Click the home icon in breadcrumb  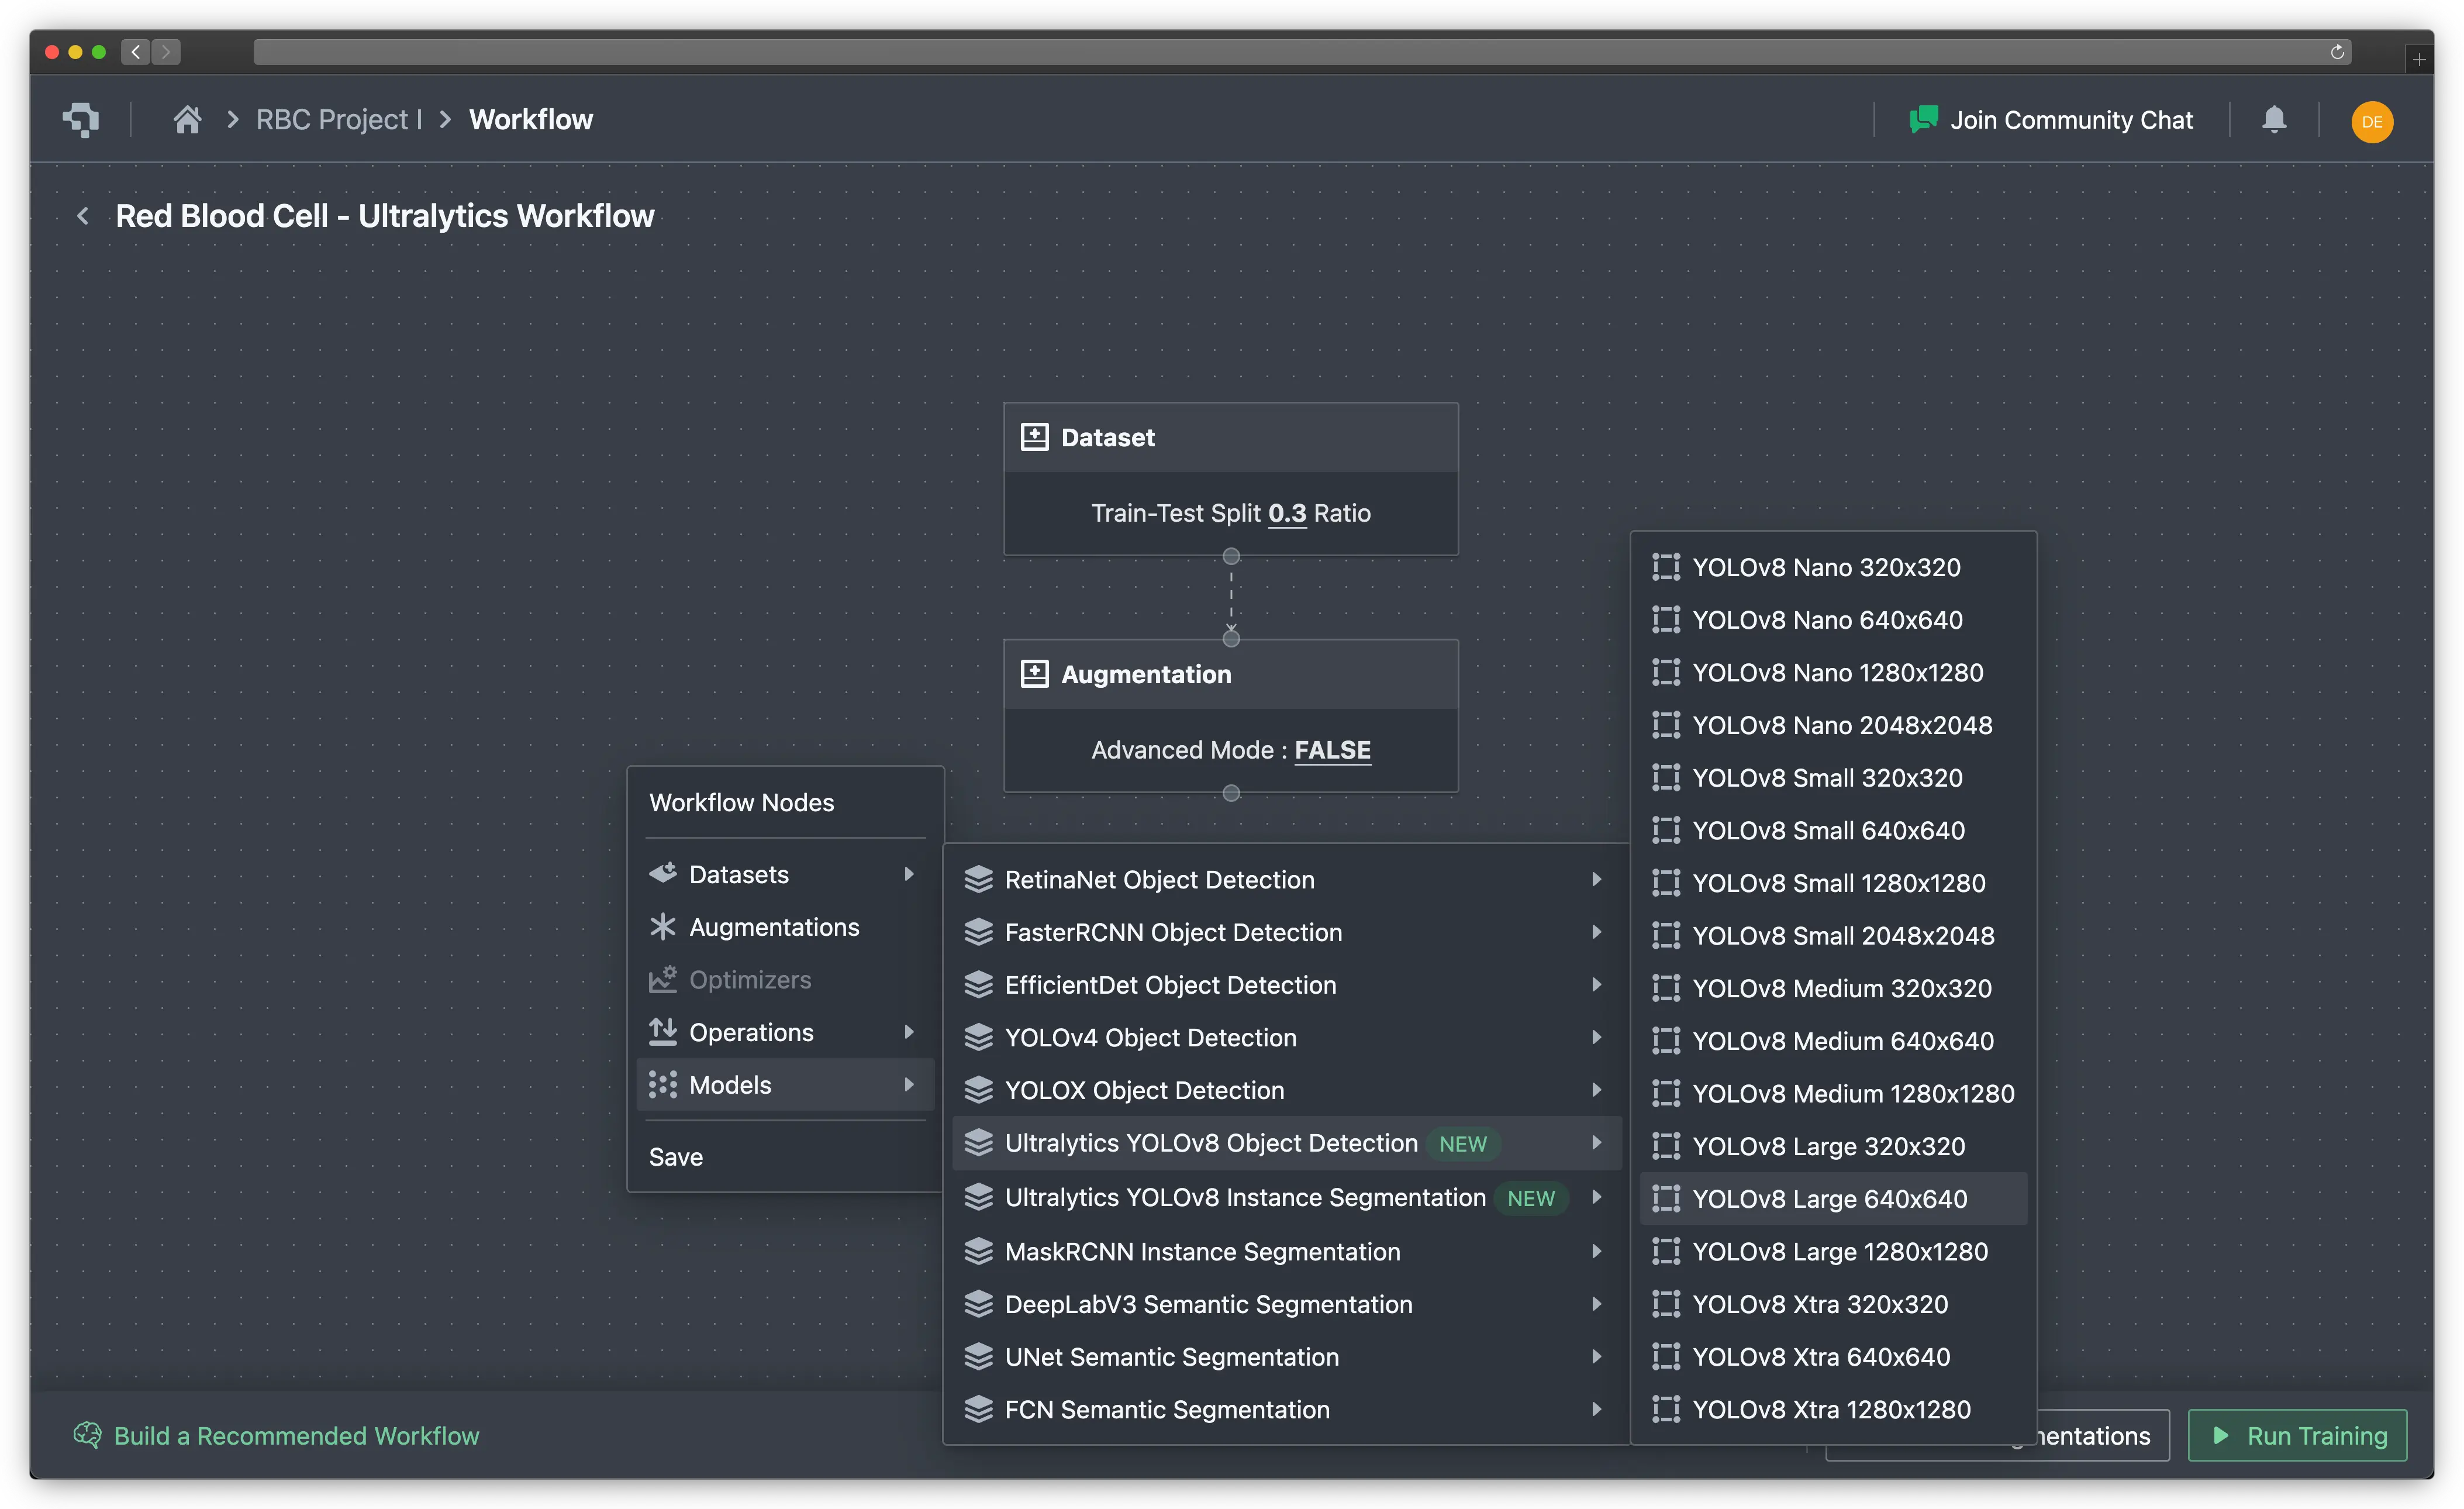pos(187,120)
